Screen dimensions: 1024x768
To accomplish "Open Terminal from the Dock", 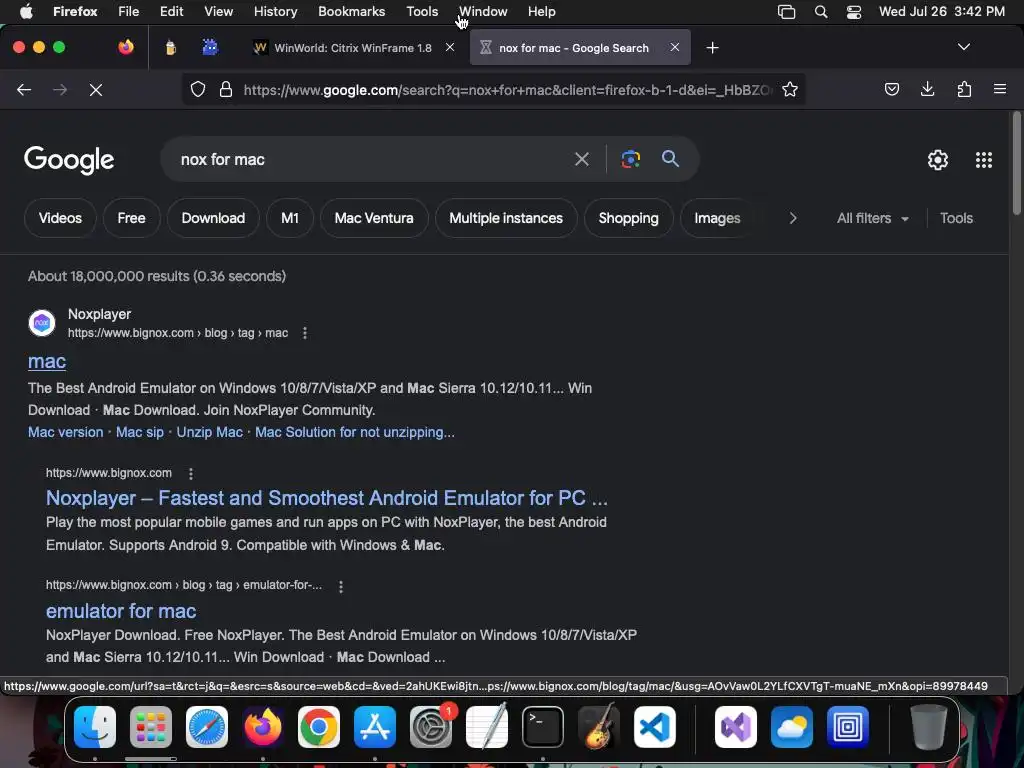I will coord(543,727).
